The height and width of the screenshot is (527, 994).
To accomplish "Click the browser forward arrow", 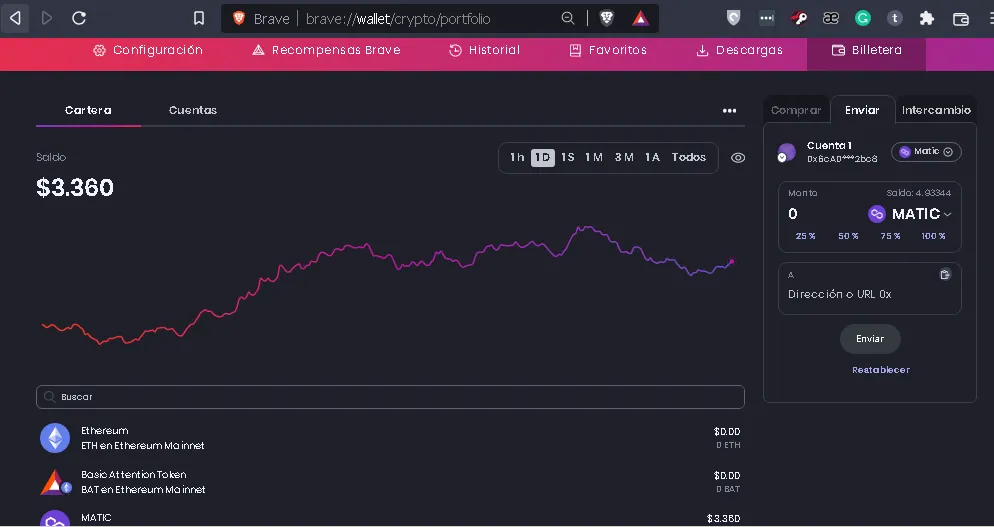I will pyautogui.click(x=47, y=18).
